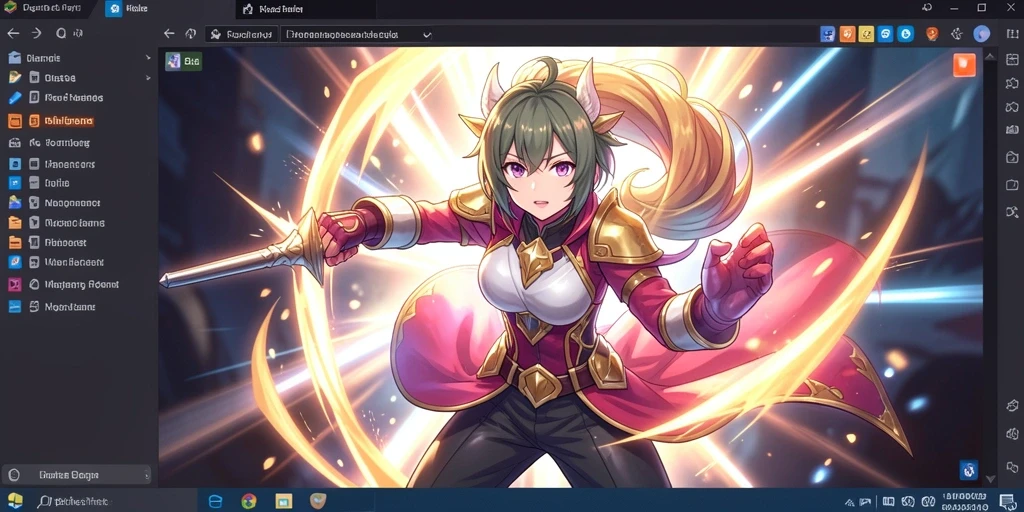Click the sidebar forward arrow
This screenshot has height=512, width=1024.
click(x=37, y=33)
